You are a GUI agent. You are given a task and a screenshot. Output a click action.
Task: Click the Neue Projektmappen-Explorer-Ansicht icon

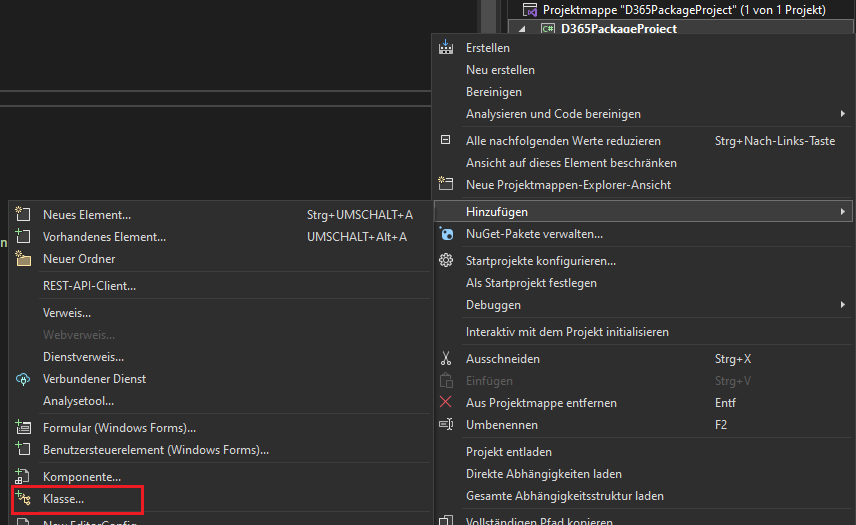coord(445,184)
